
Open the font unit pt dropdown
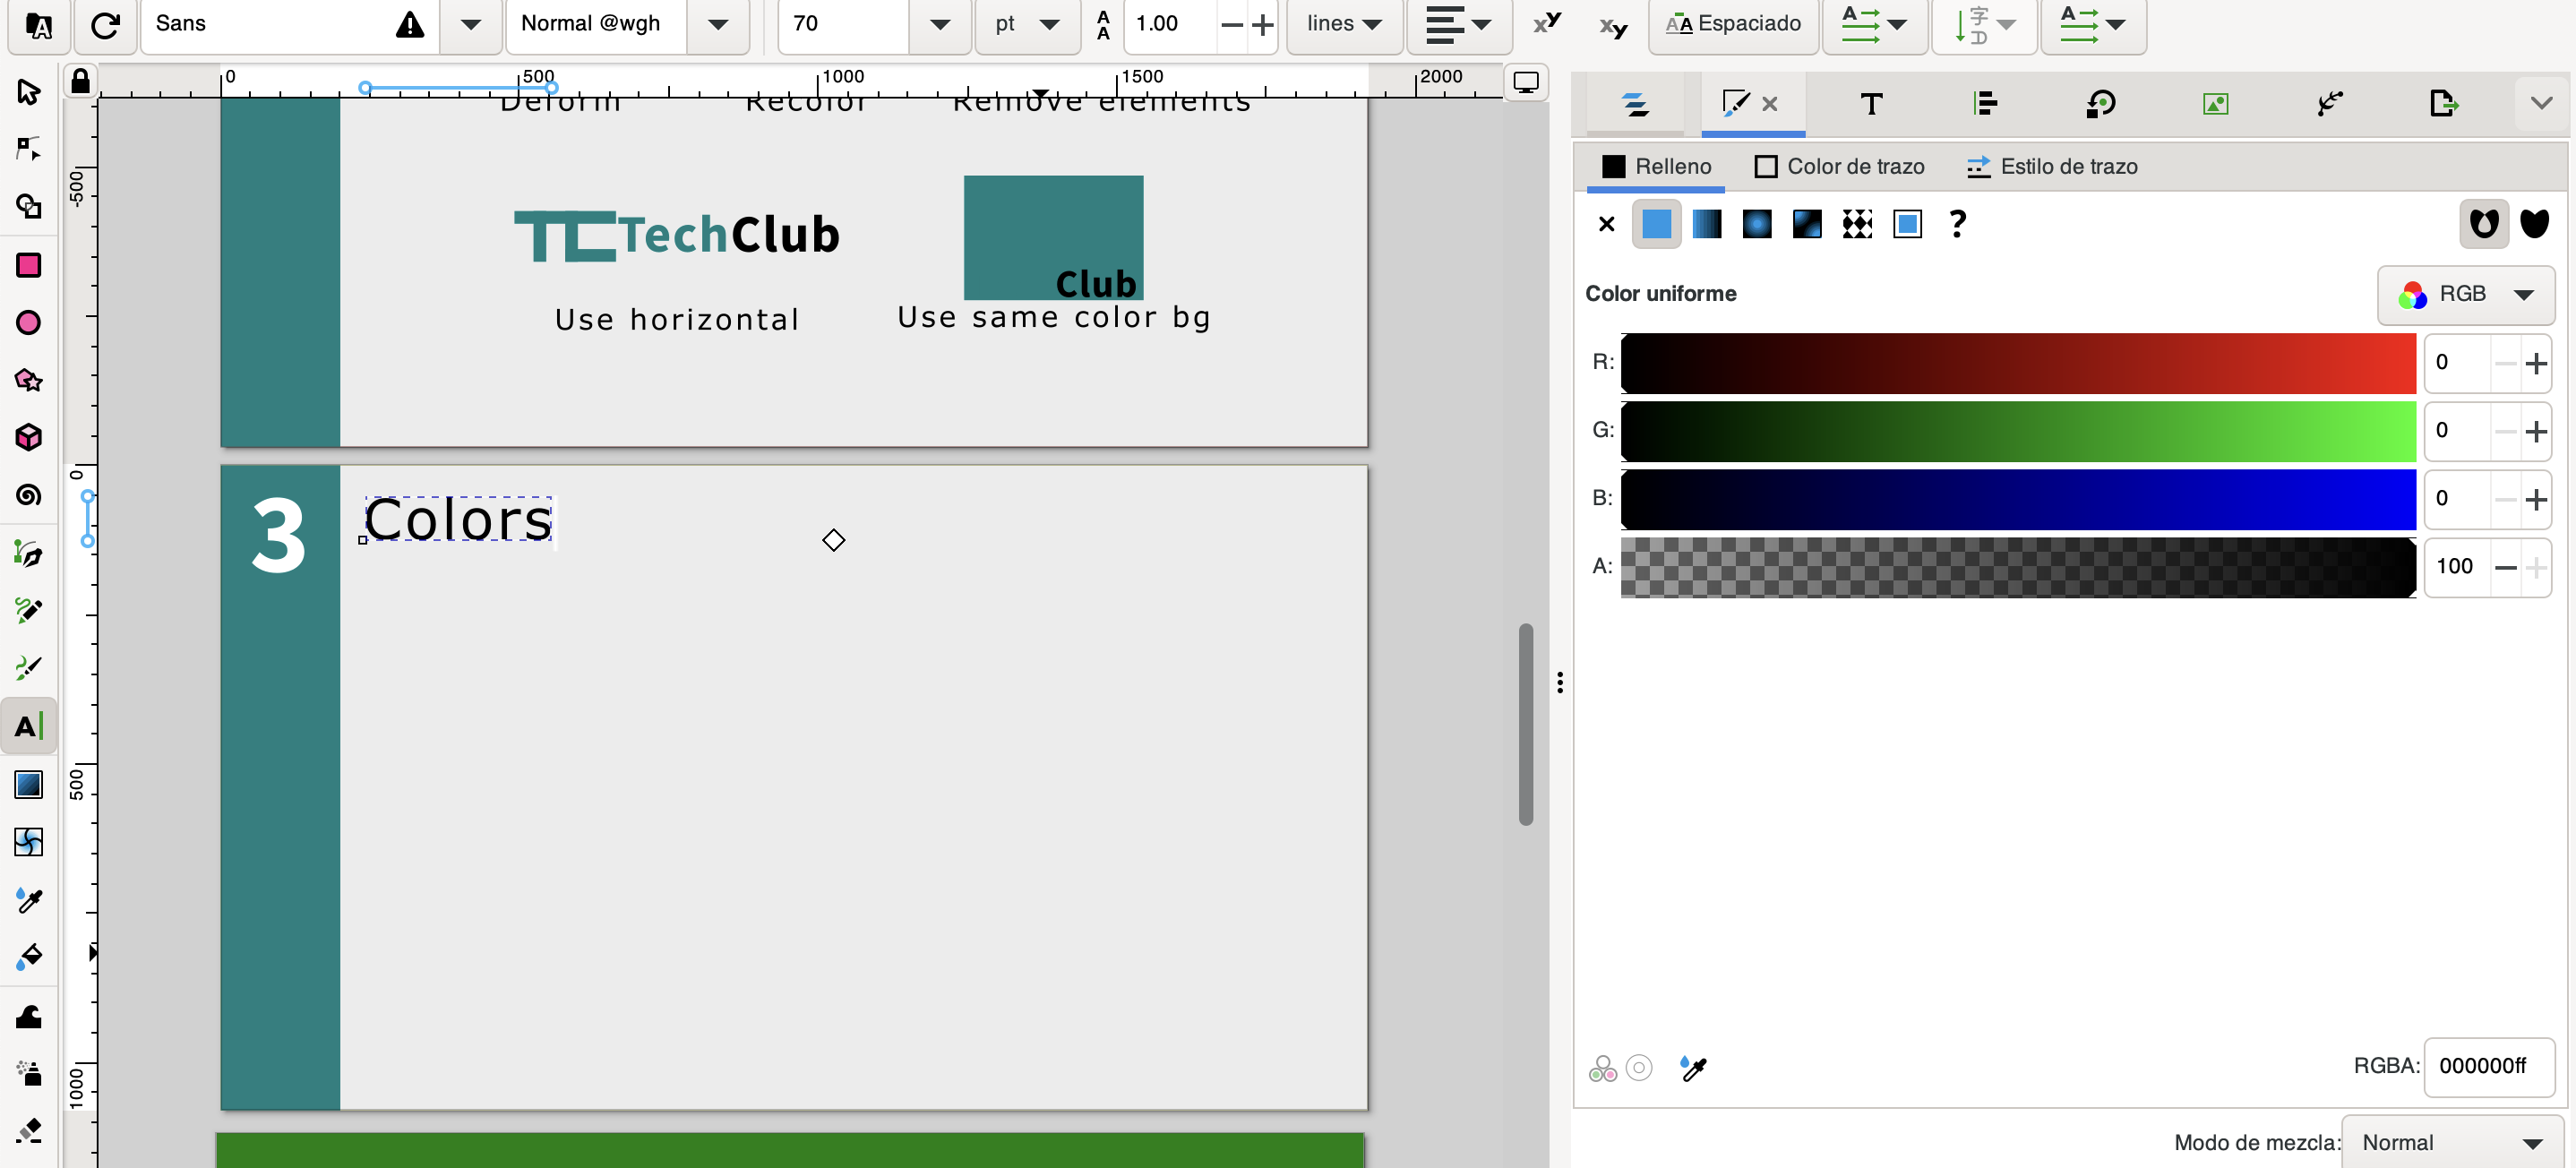pyautogui.click(x=1028, y=24)
